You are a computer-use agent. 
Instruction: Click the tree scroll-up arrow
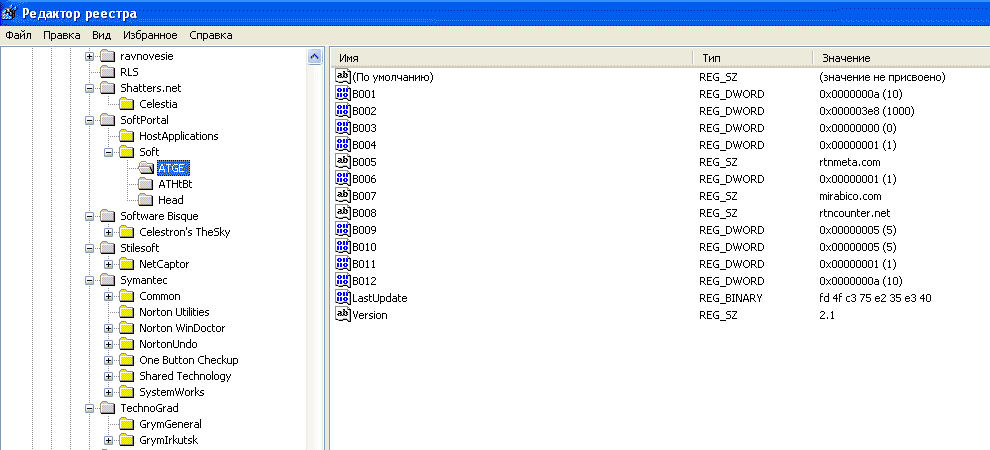[314, 57]
